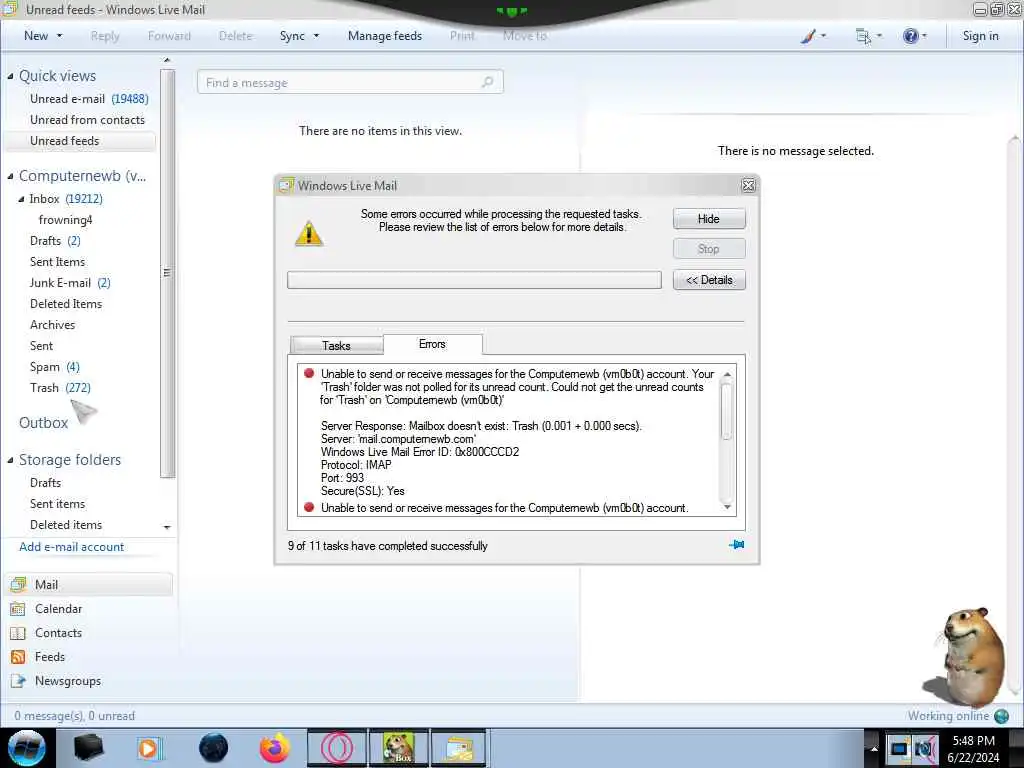Click Add e-mail account link
This screenshot has height=768, width=1024.
click(x=71, y=547)
